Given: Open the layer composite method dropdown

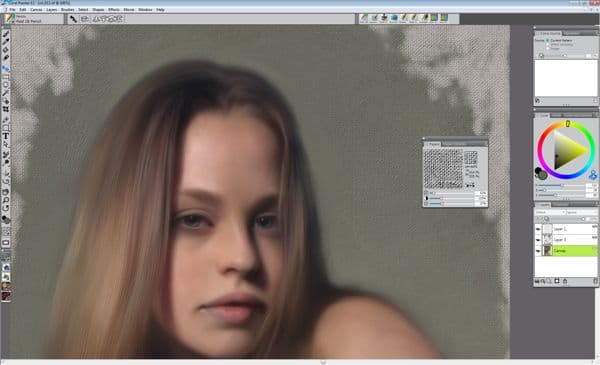Looking at the screenshot, I should coord(550,212).
